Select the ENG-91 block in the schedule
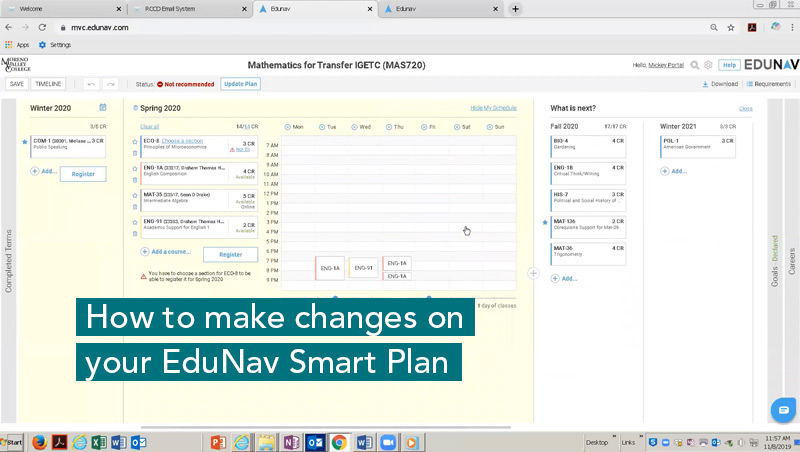800x452 pixels. (363, 268)
